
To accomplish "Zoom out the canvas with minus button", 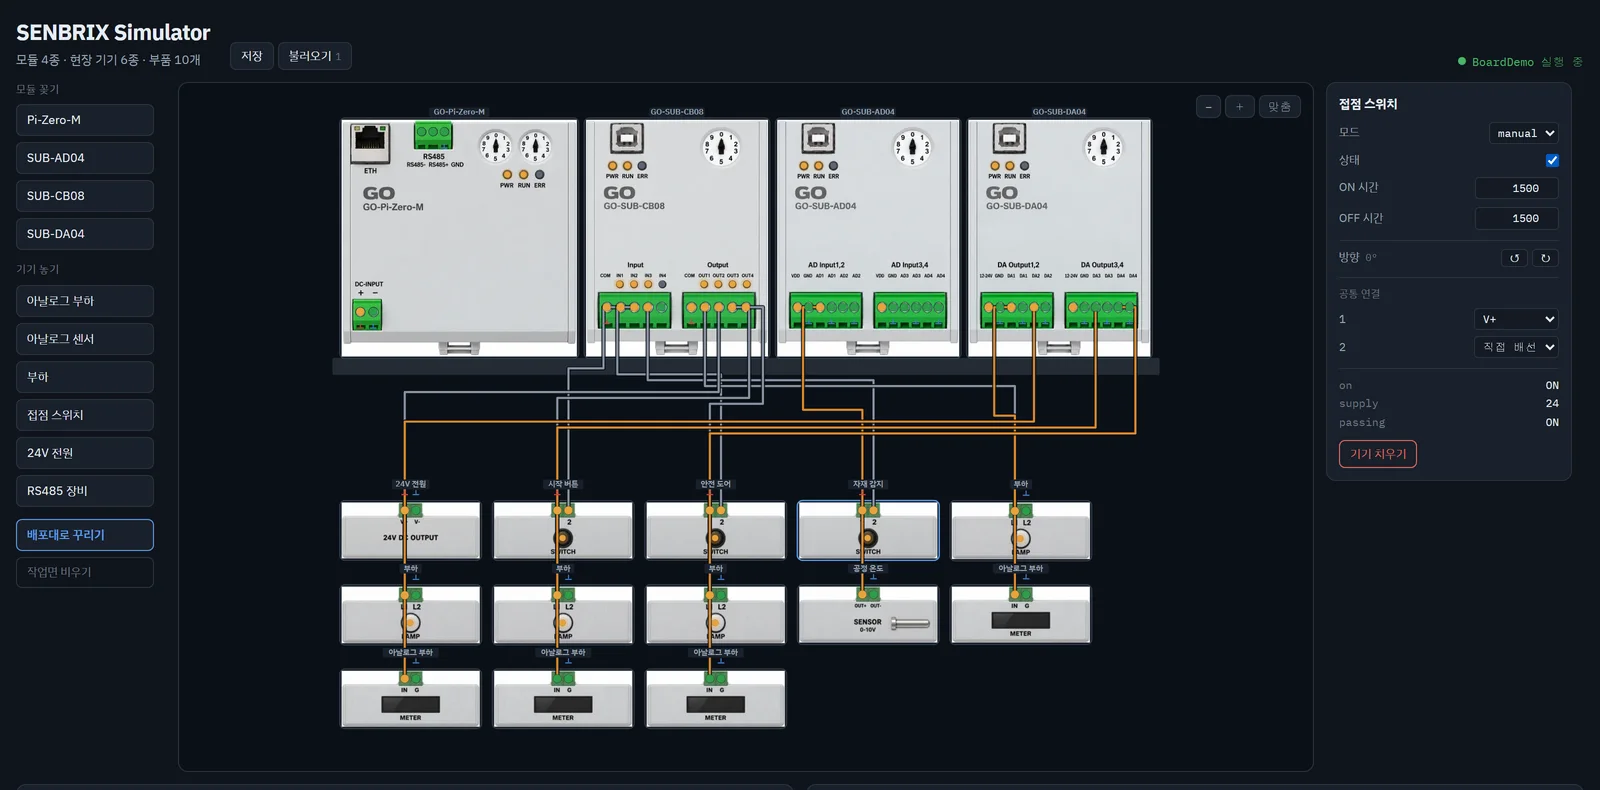I will click(1208, 107).
